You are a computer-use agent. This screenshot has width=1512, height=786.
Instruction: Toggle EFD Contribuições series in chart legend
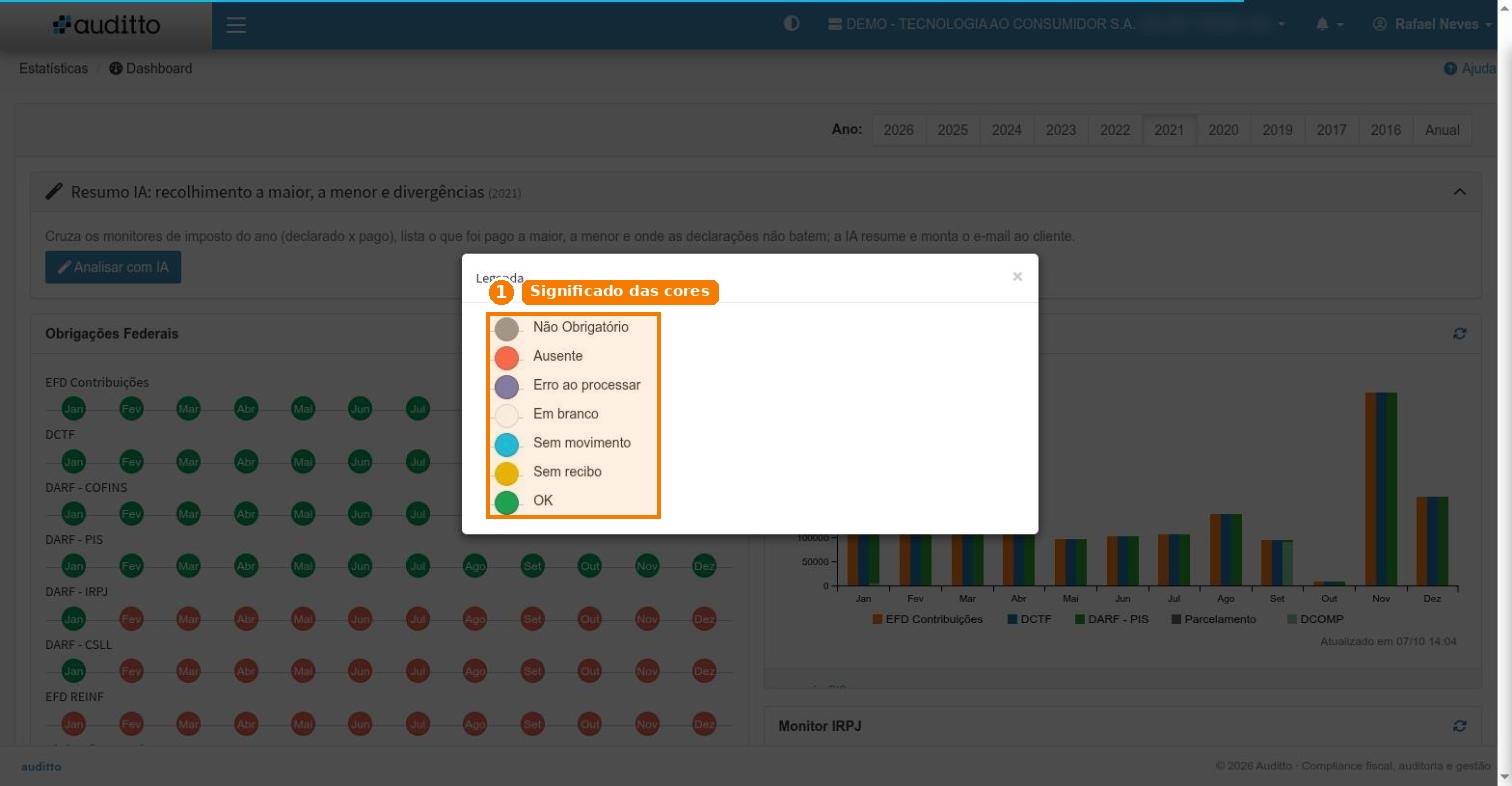click(927, 619)
